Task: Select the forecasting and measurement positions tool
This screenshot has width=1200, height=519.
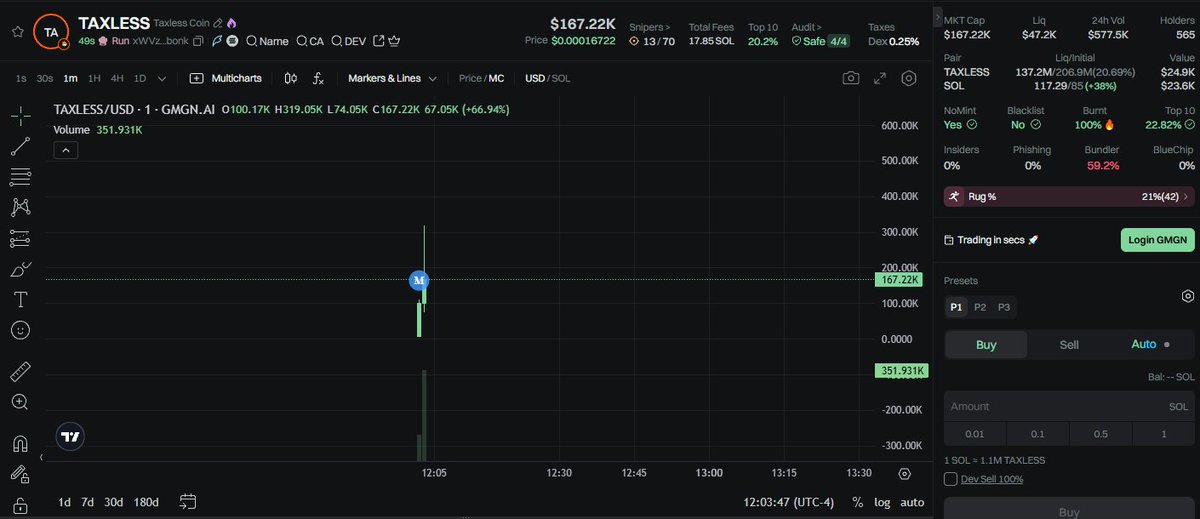Action: tap(20, 238)
